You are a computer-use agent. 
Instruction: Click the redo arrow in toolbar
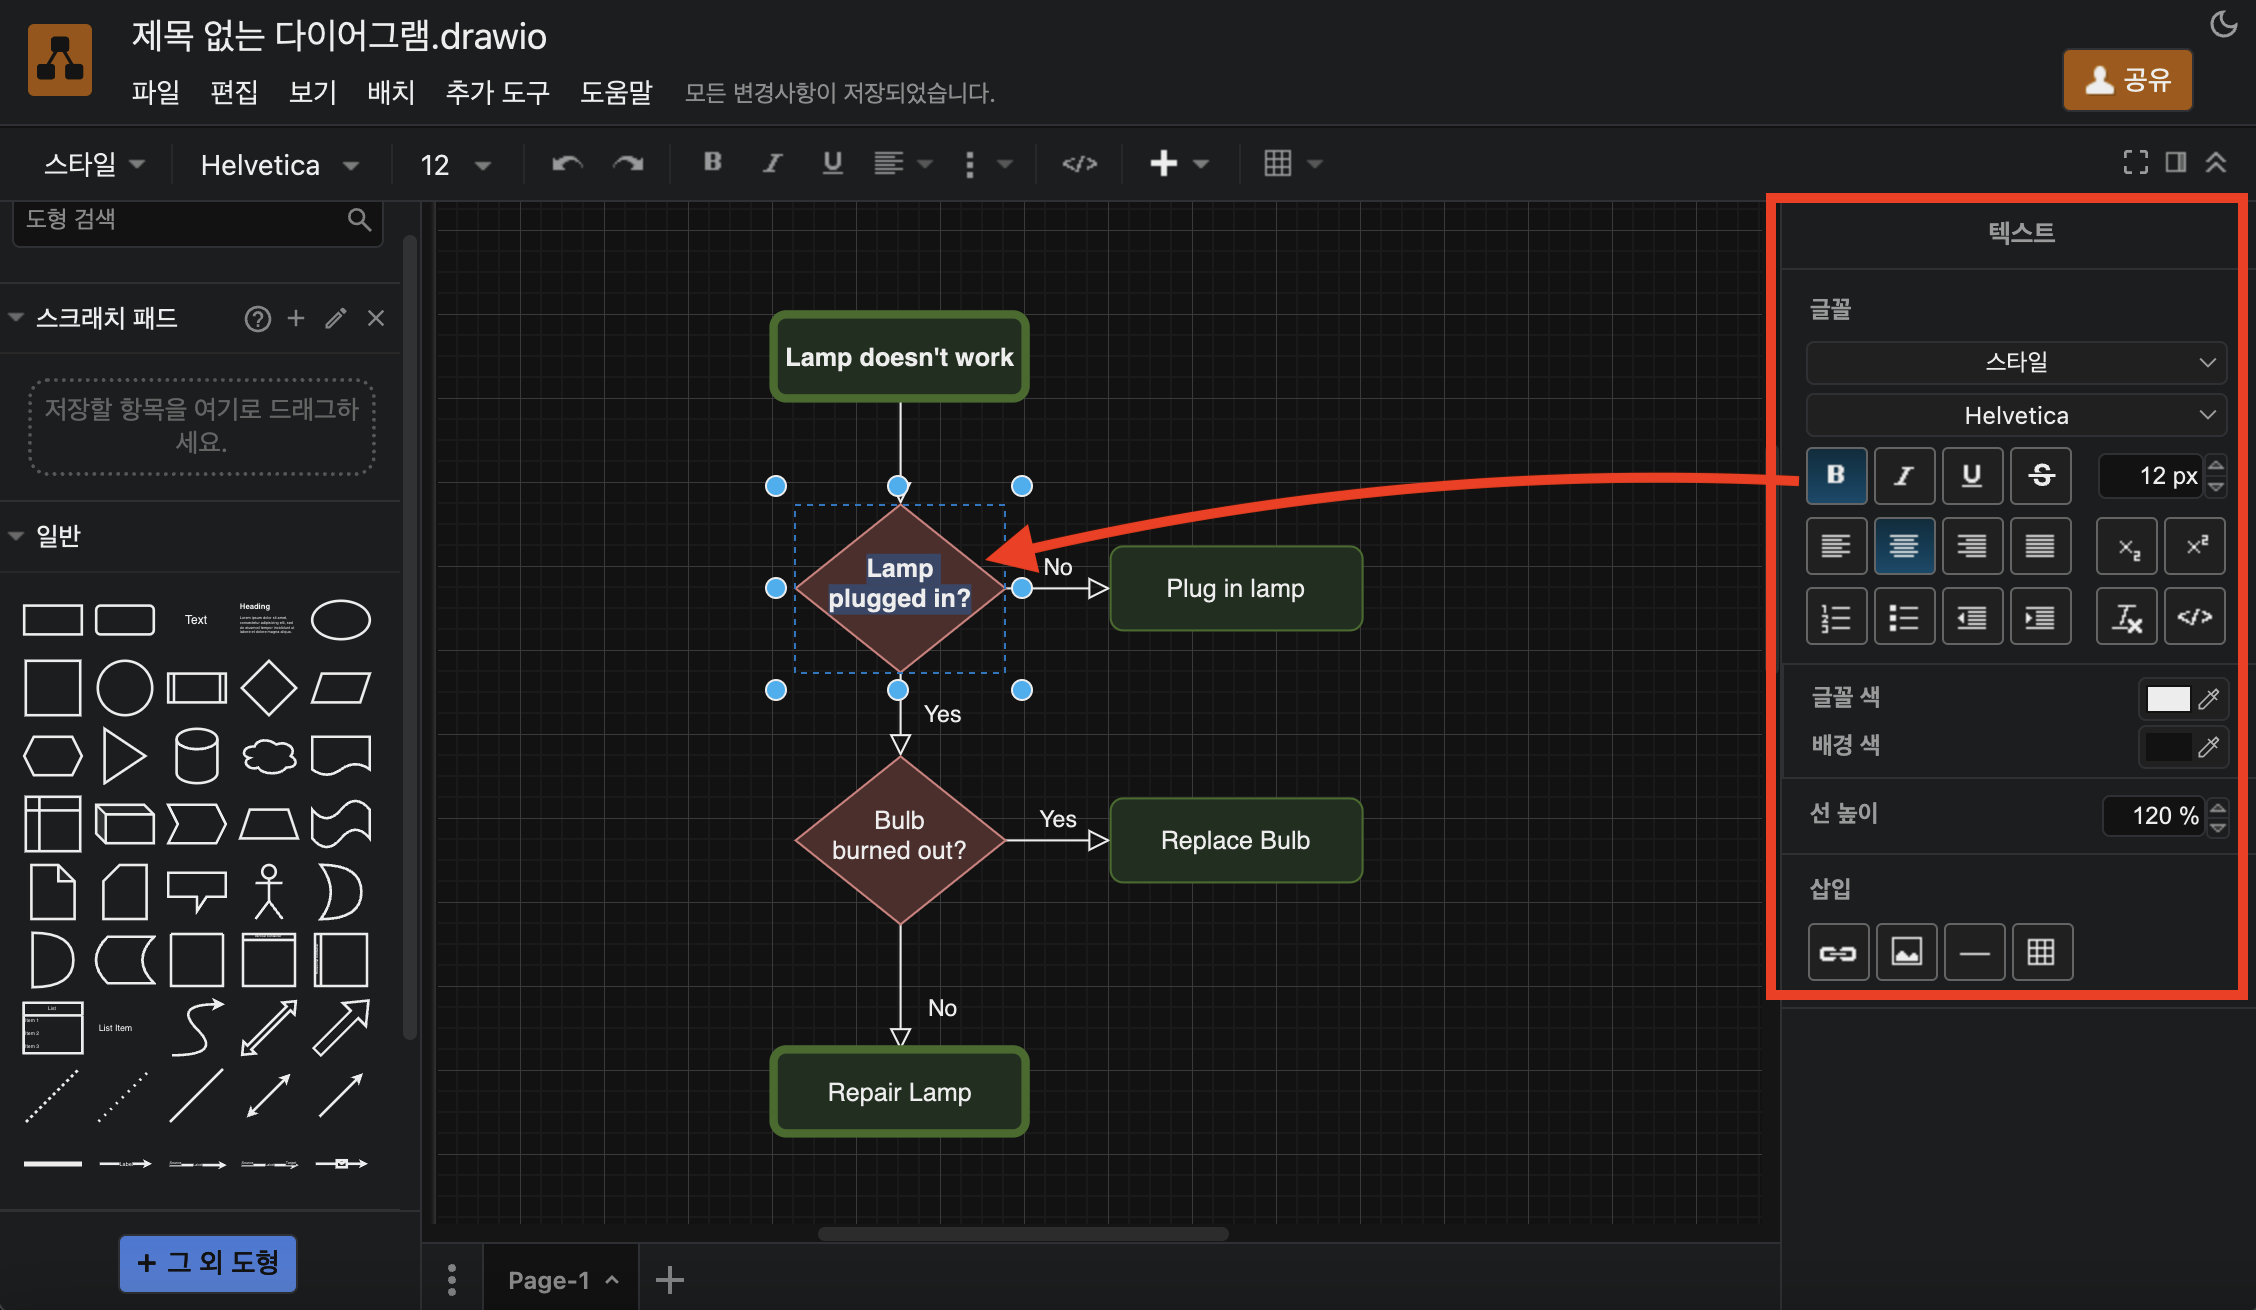(x=628, y=163)
